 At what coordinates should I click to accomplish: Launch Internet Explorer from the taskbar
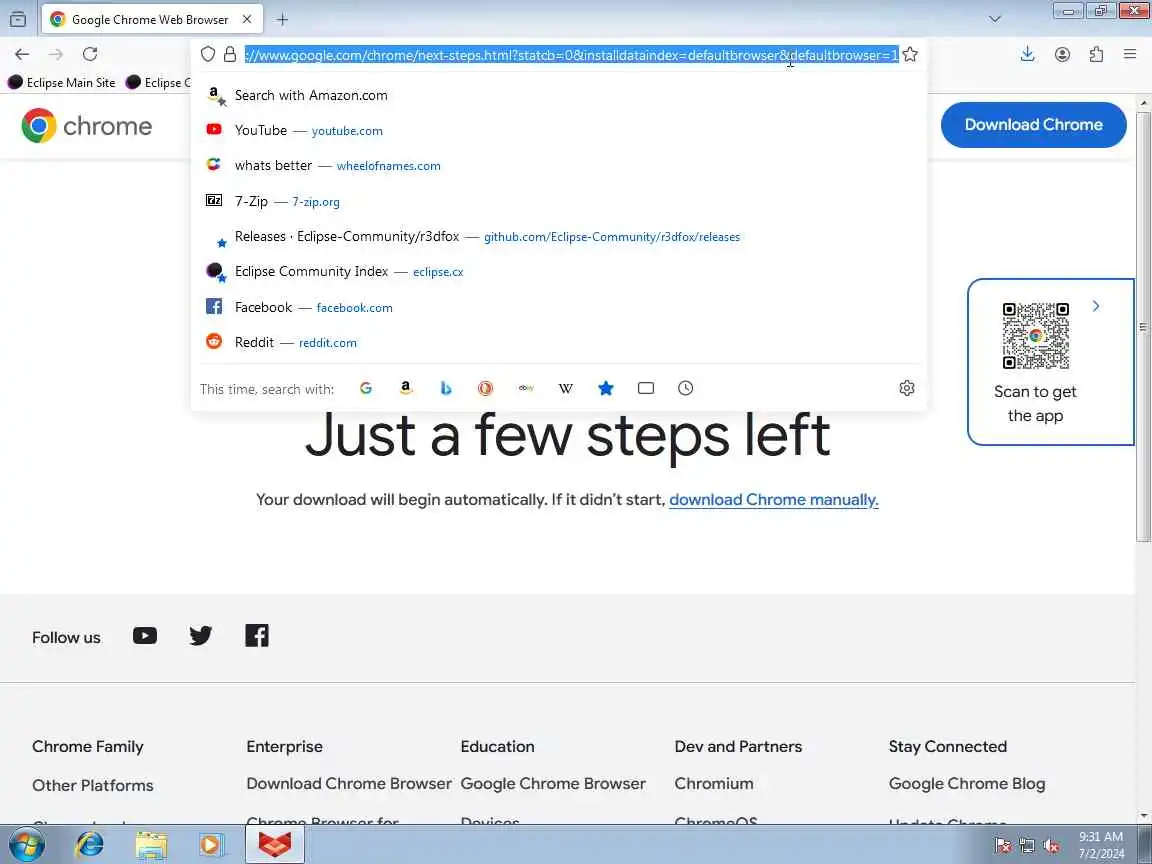point(90,845)
